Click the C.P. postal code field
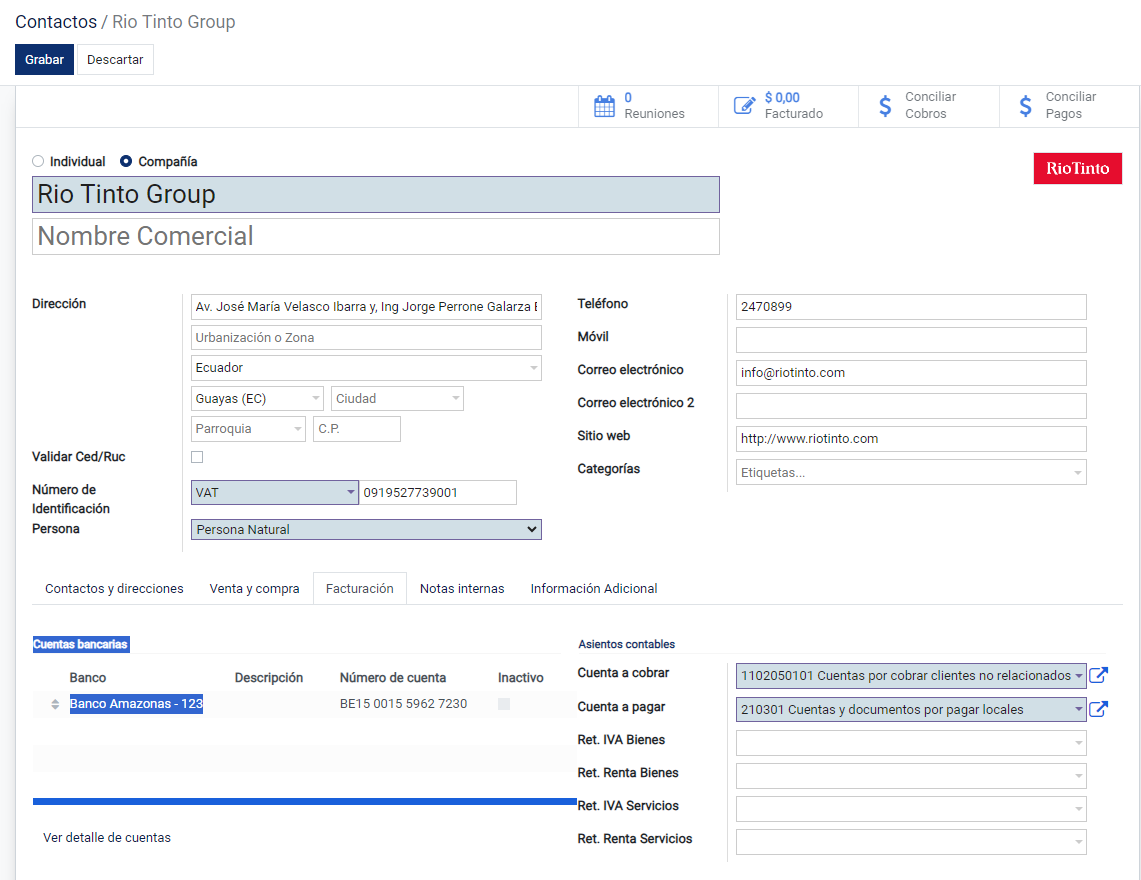Image resolution: width=1141 pixels, height=880 pixels. (357, 429)
